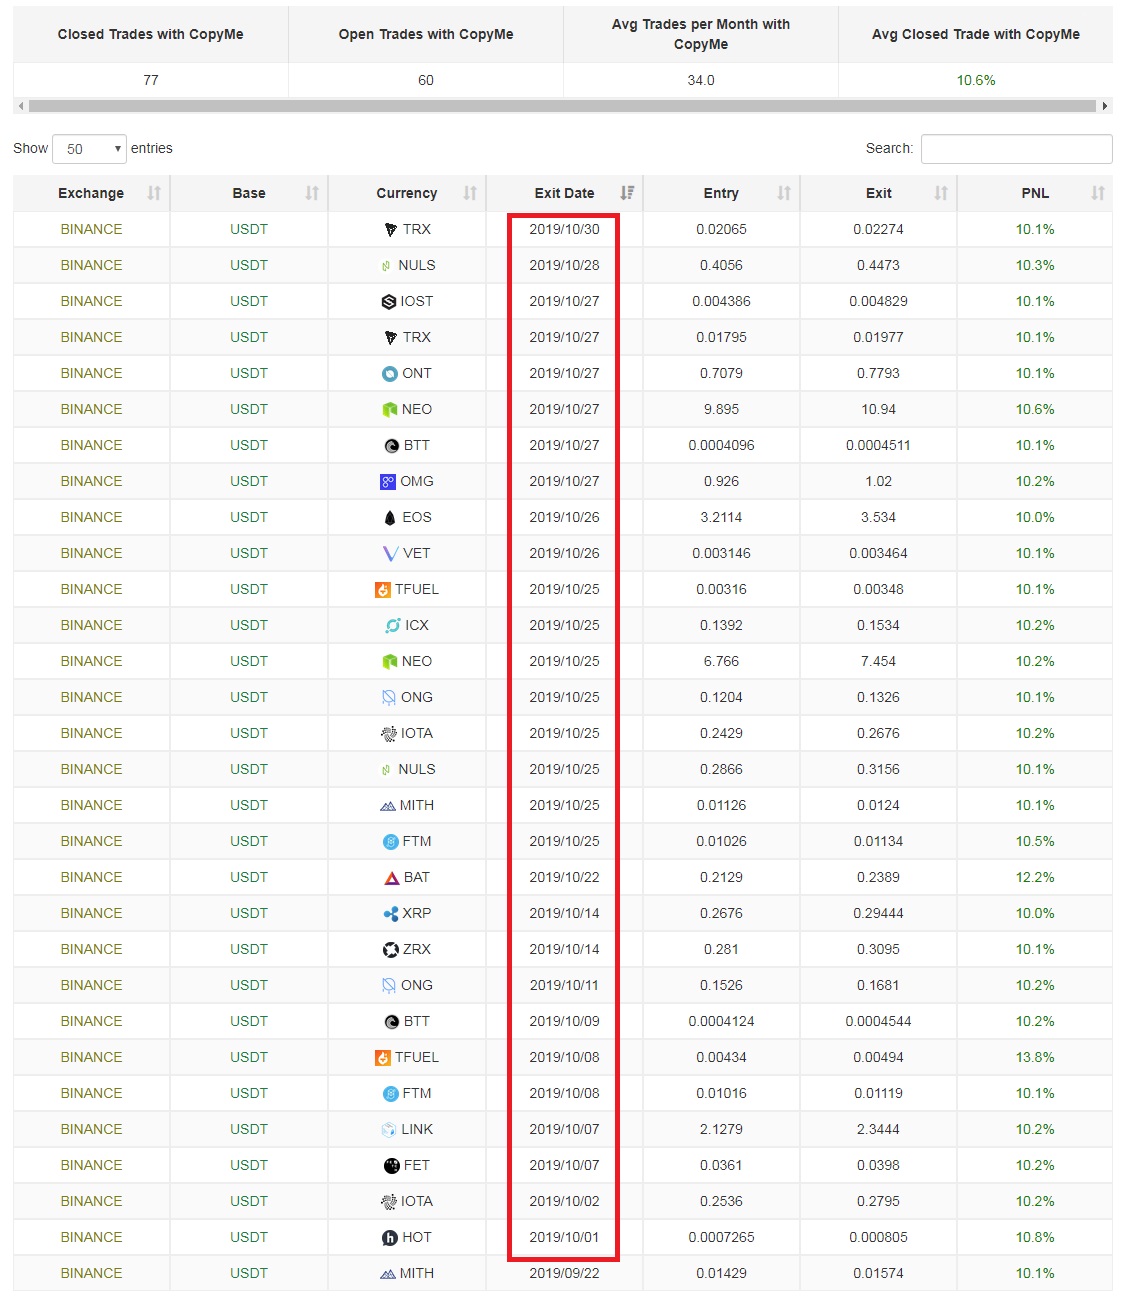Sort table by Exchange column
1126x1308 pixels.
154,193
